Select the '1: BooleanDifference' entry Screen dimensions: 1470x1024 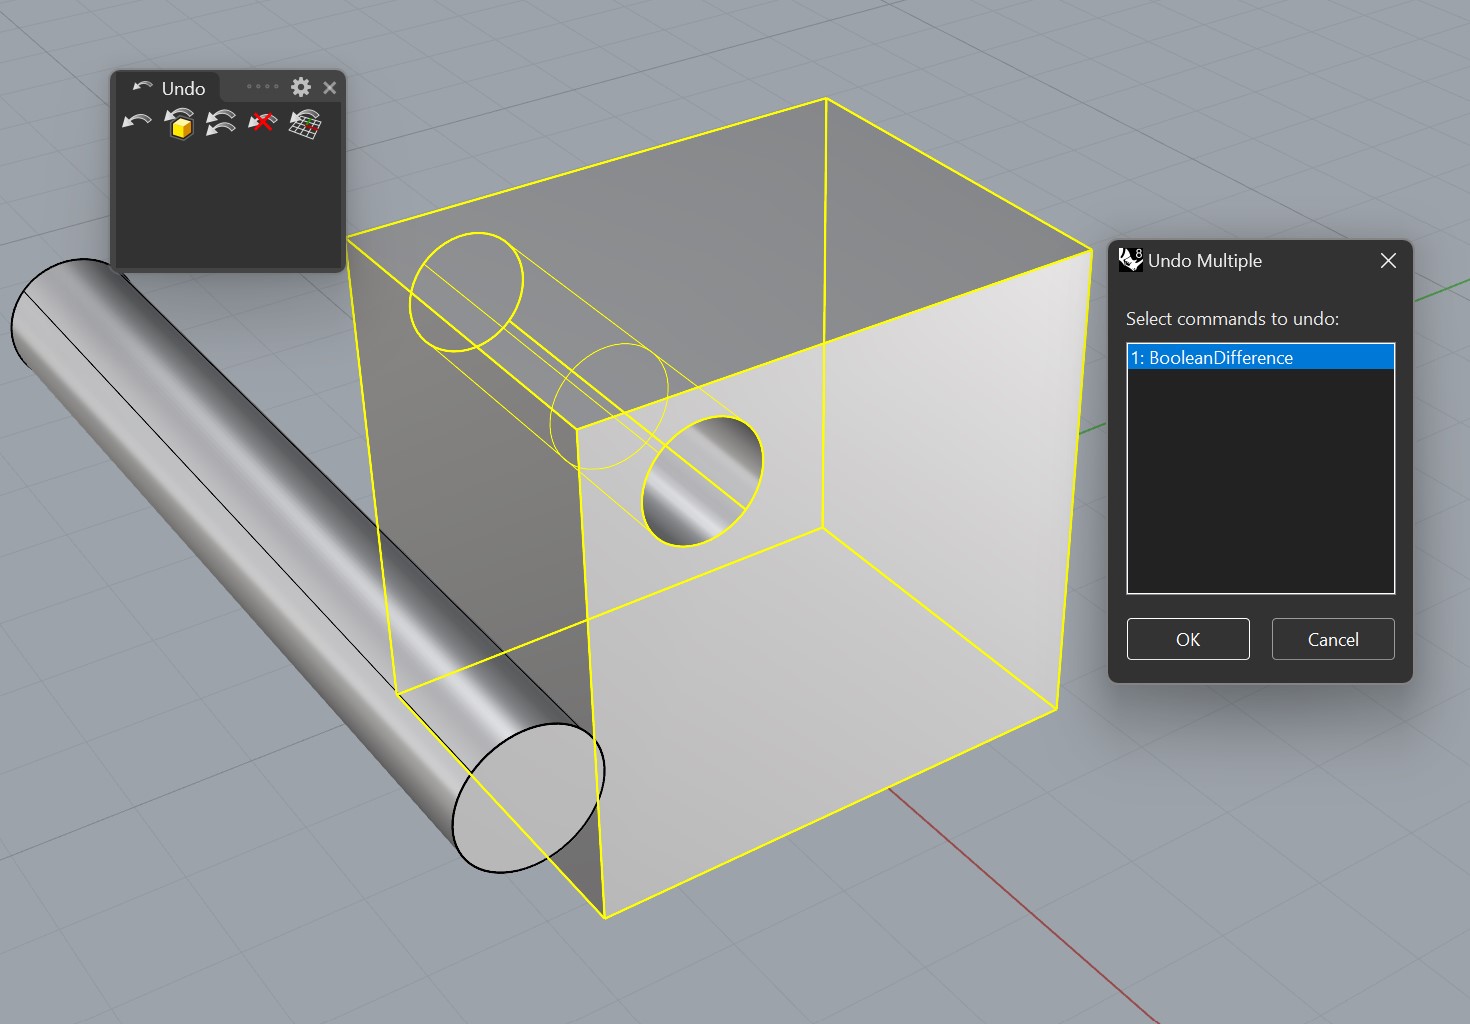(x=1260, y=357)
